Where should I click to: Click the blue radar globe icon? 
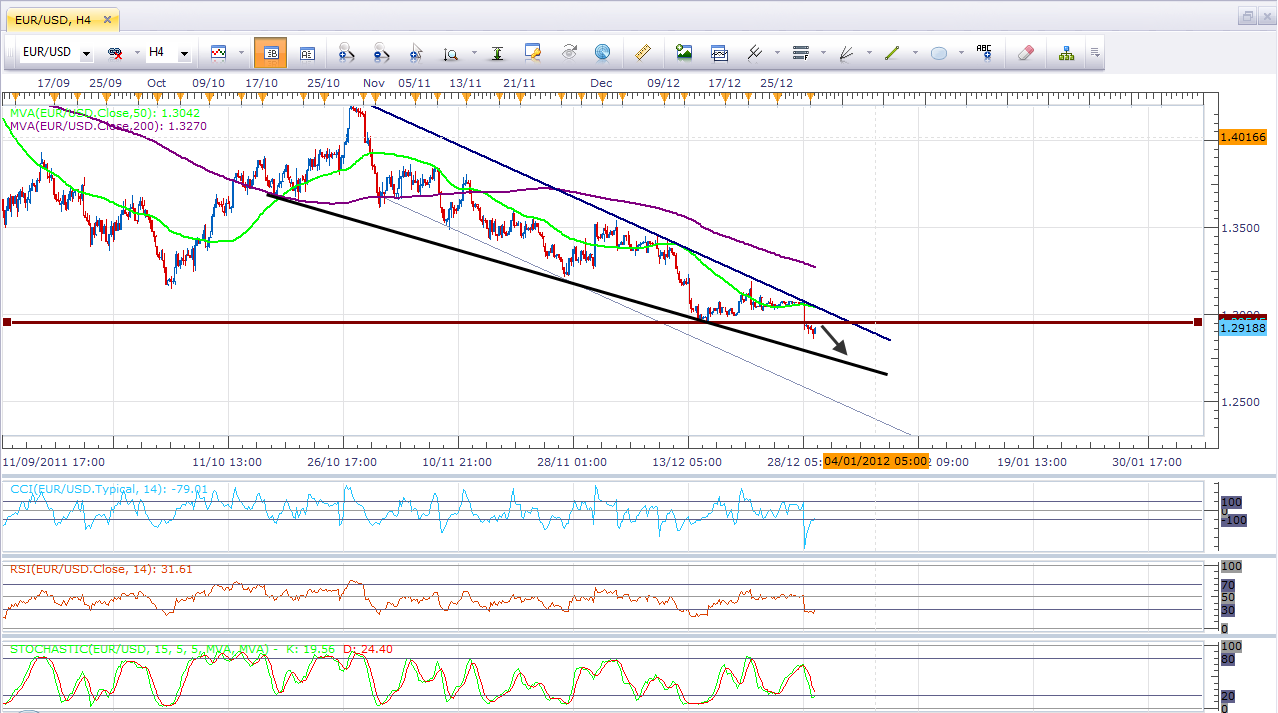point(602,52)
